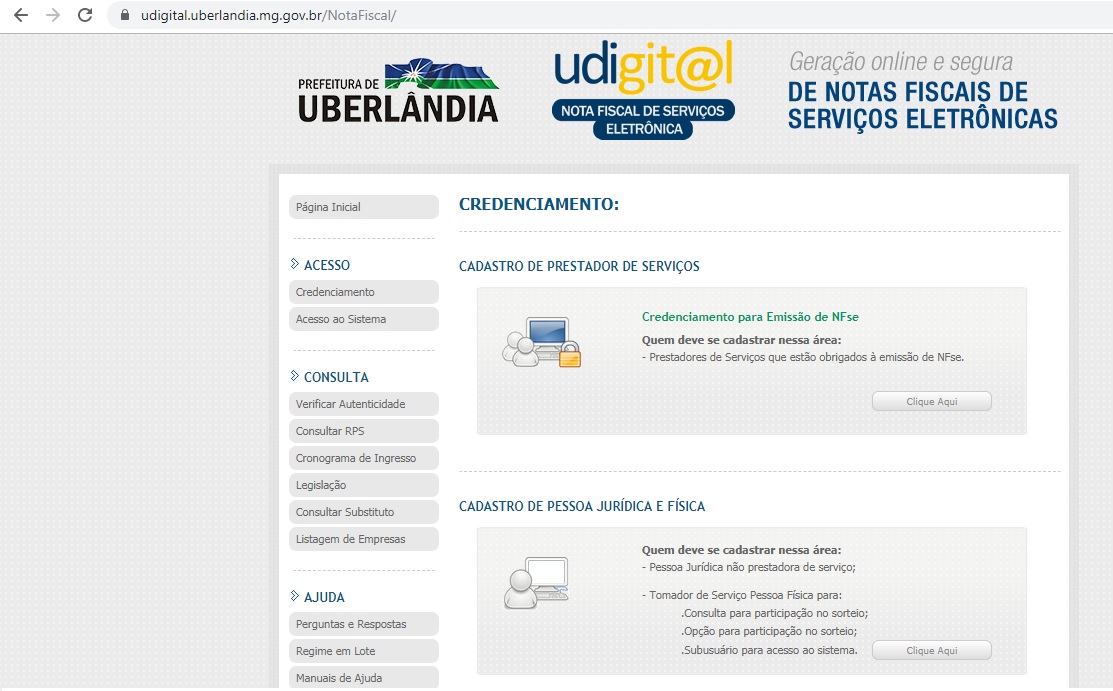Screen dimensions: 1113x691
Task: Open Listagem de Empresas
Action: (x=363, y=538)
